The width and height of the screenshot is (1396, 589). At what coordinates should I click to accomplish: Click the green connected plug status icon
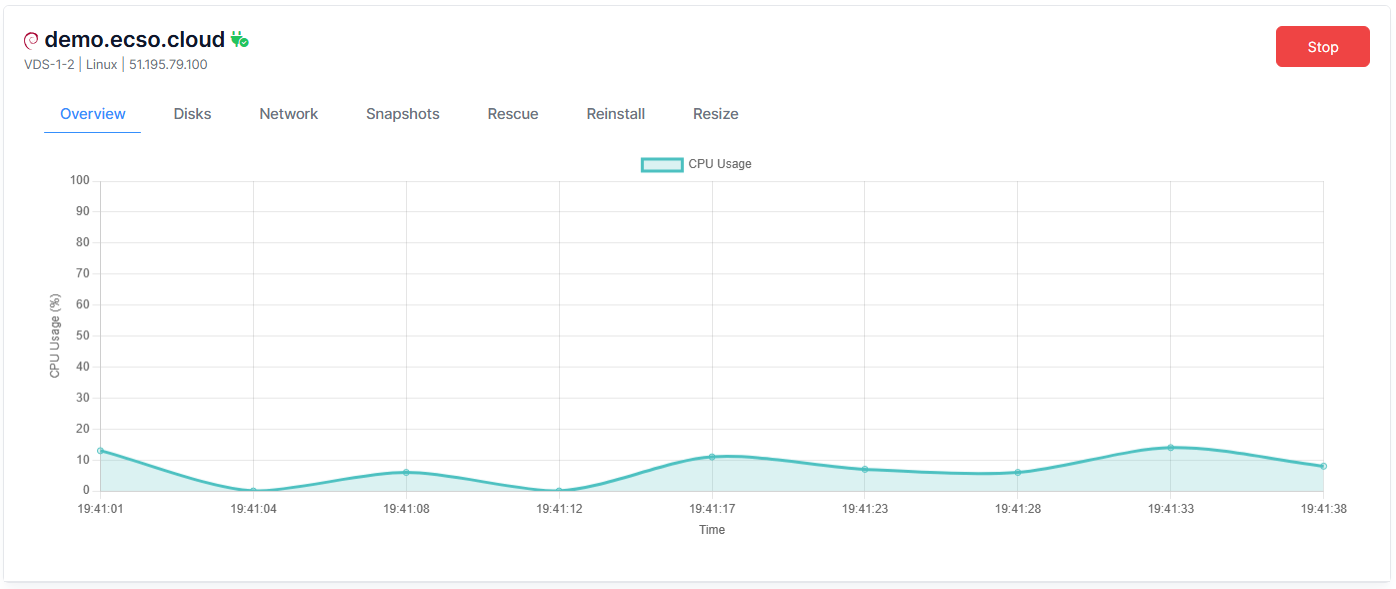239,40
